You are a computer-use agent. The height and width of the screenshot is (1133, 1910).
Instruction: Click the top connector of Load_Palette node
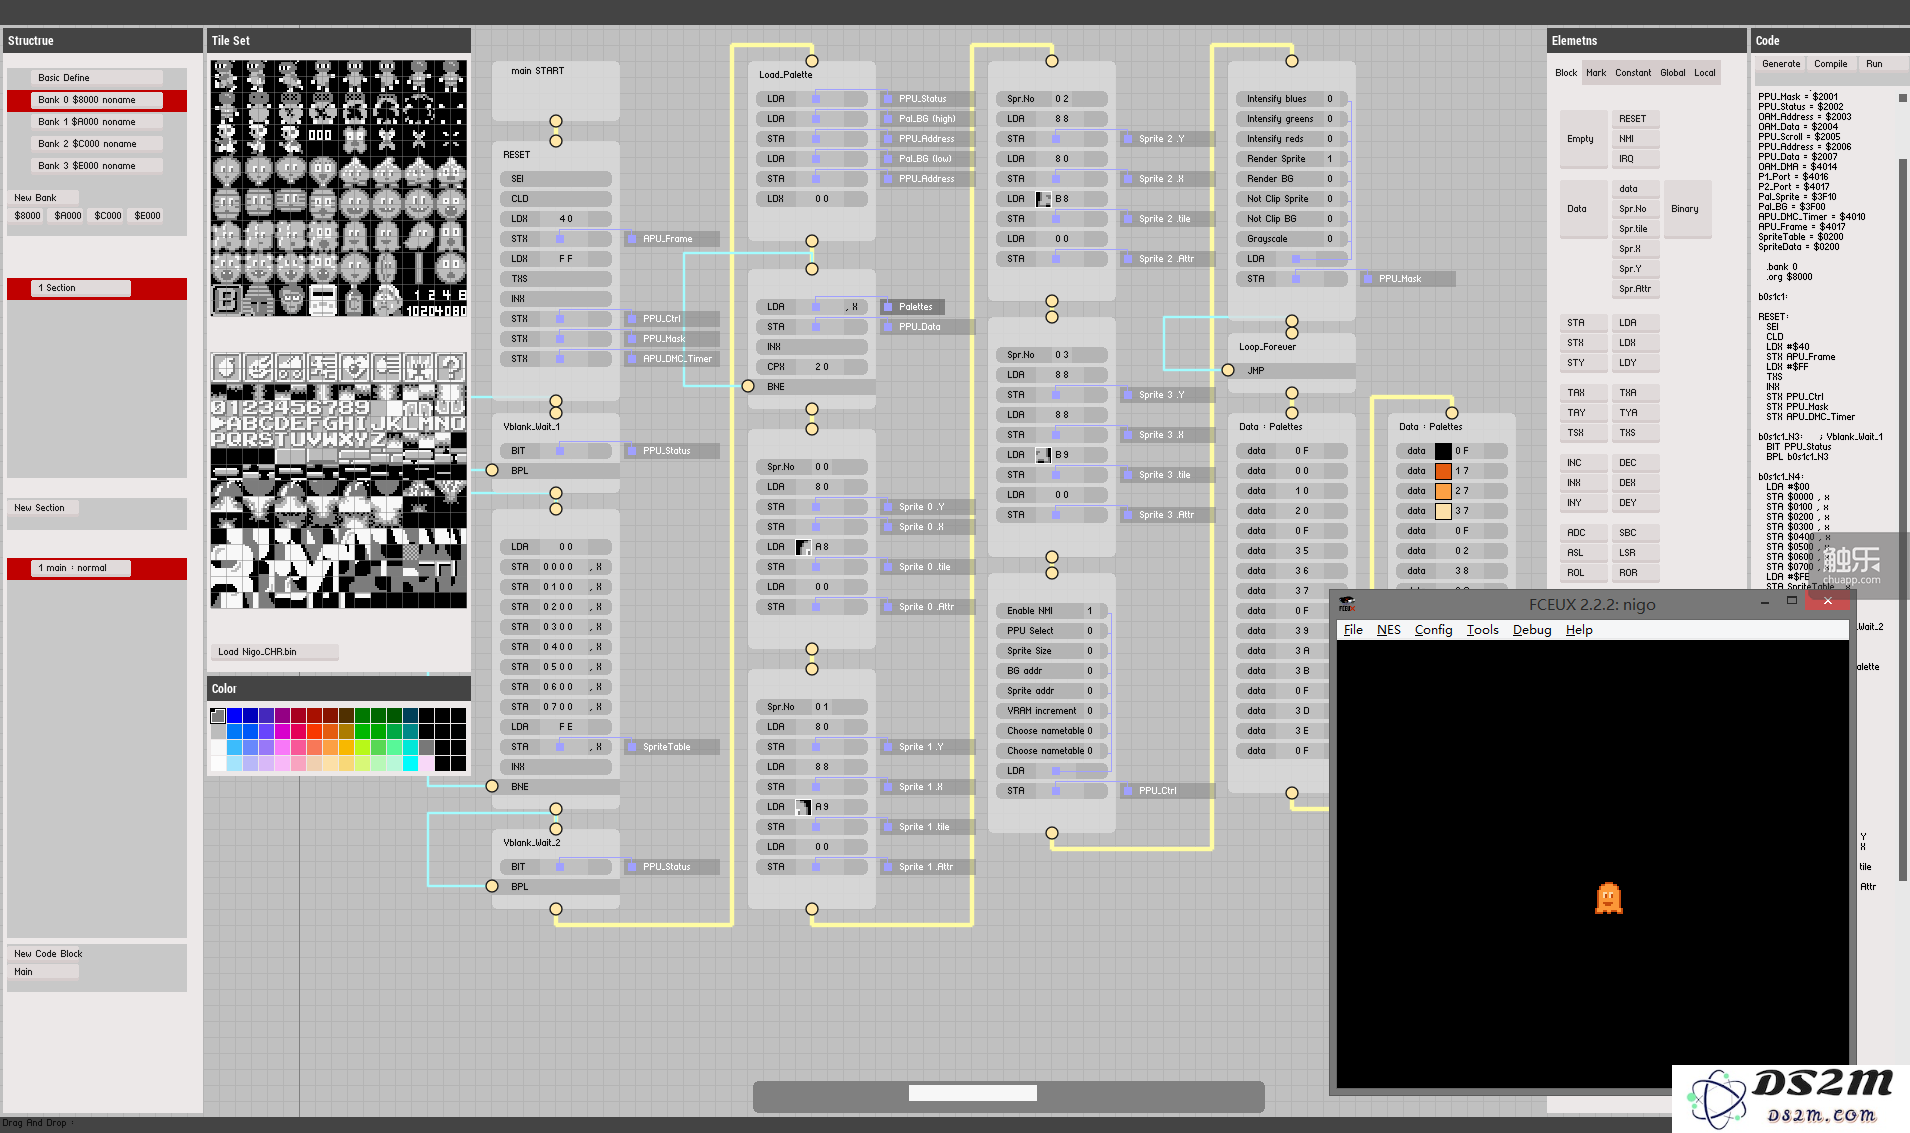(812, 61)
